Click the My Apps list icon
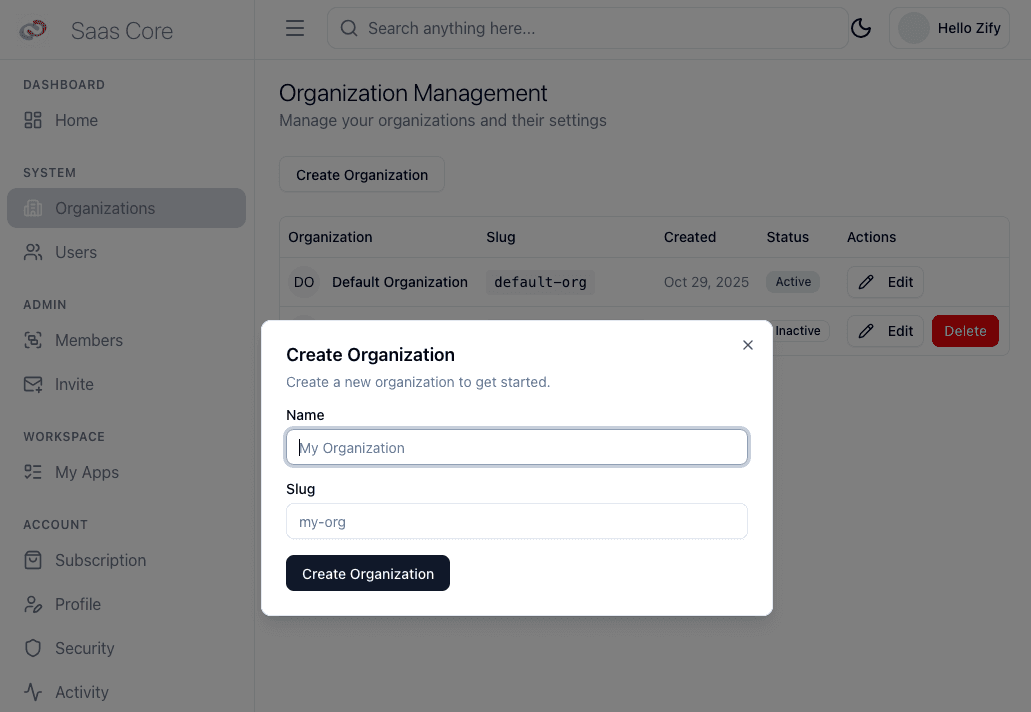1031x712 pixels. (x=33, y=472)
